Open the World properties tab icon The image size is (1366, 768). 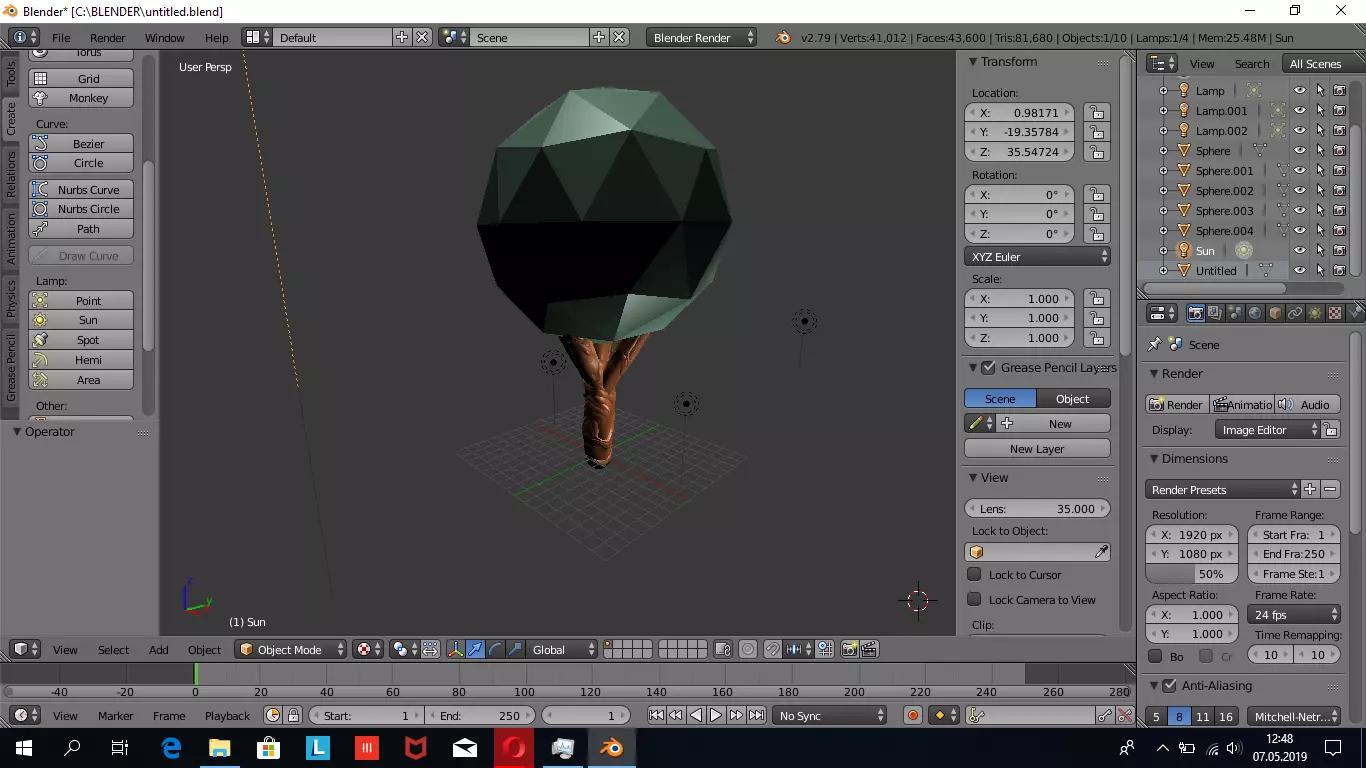click(1255, 313)
